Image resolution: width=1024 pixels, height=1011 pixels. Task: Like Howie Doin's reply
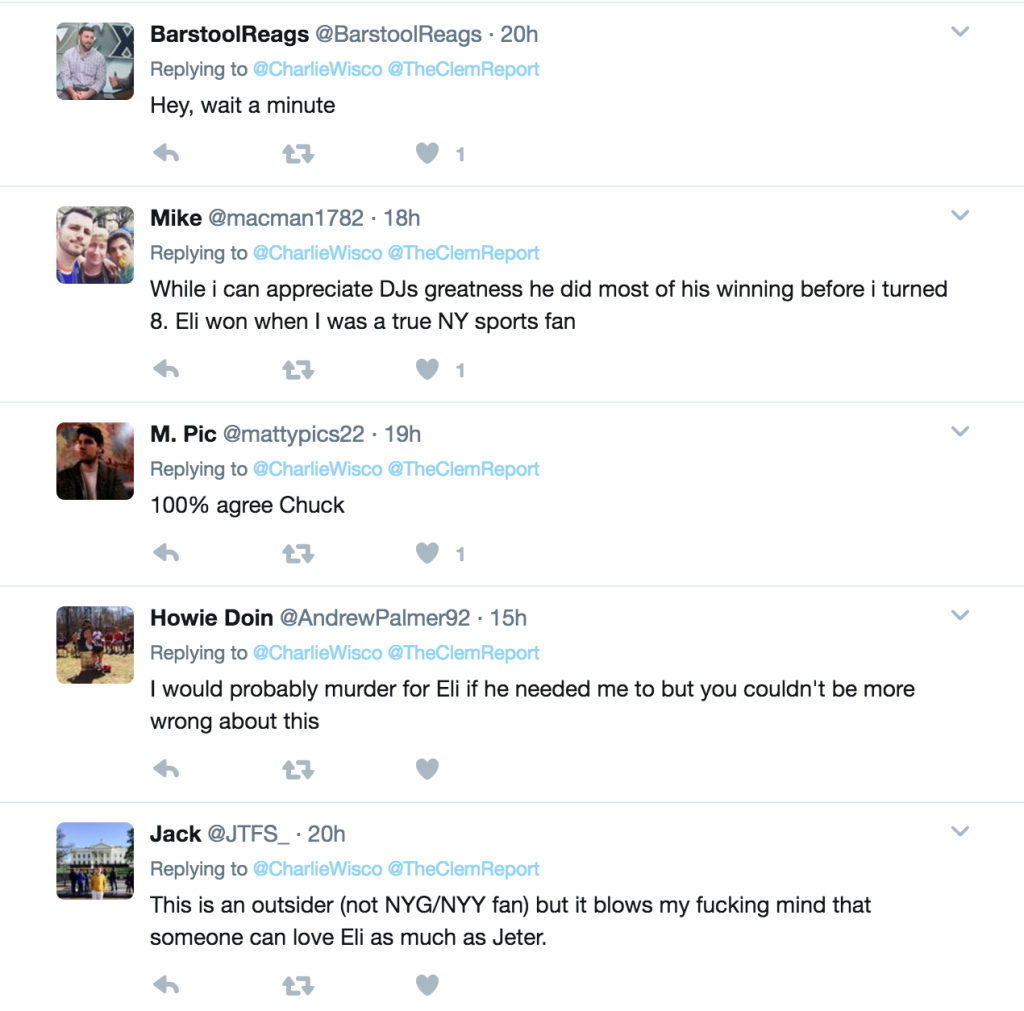pos(427,769)
